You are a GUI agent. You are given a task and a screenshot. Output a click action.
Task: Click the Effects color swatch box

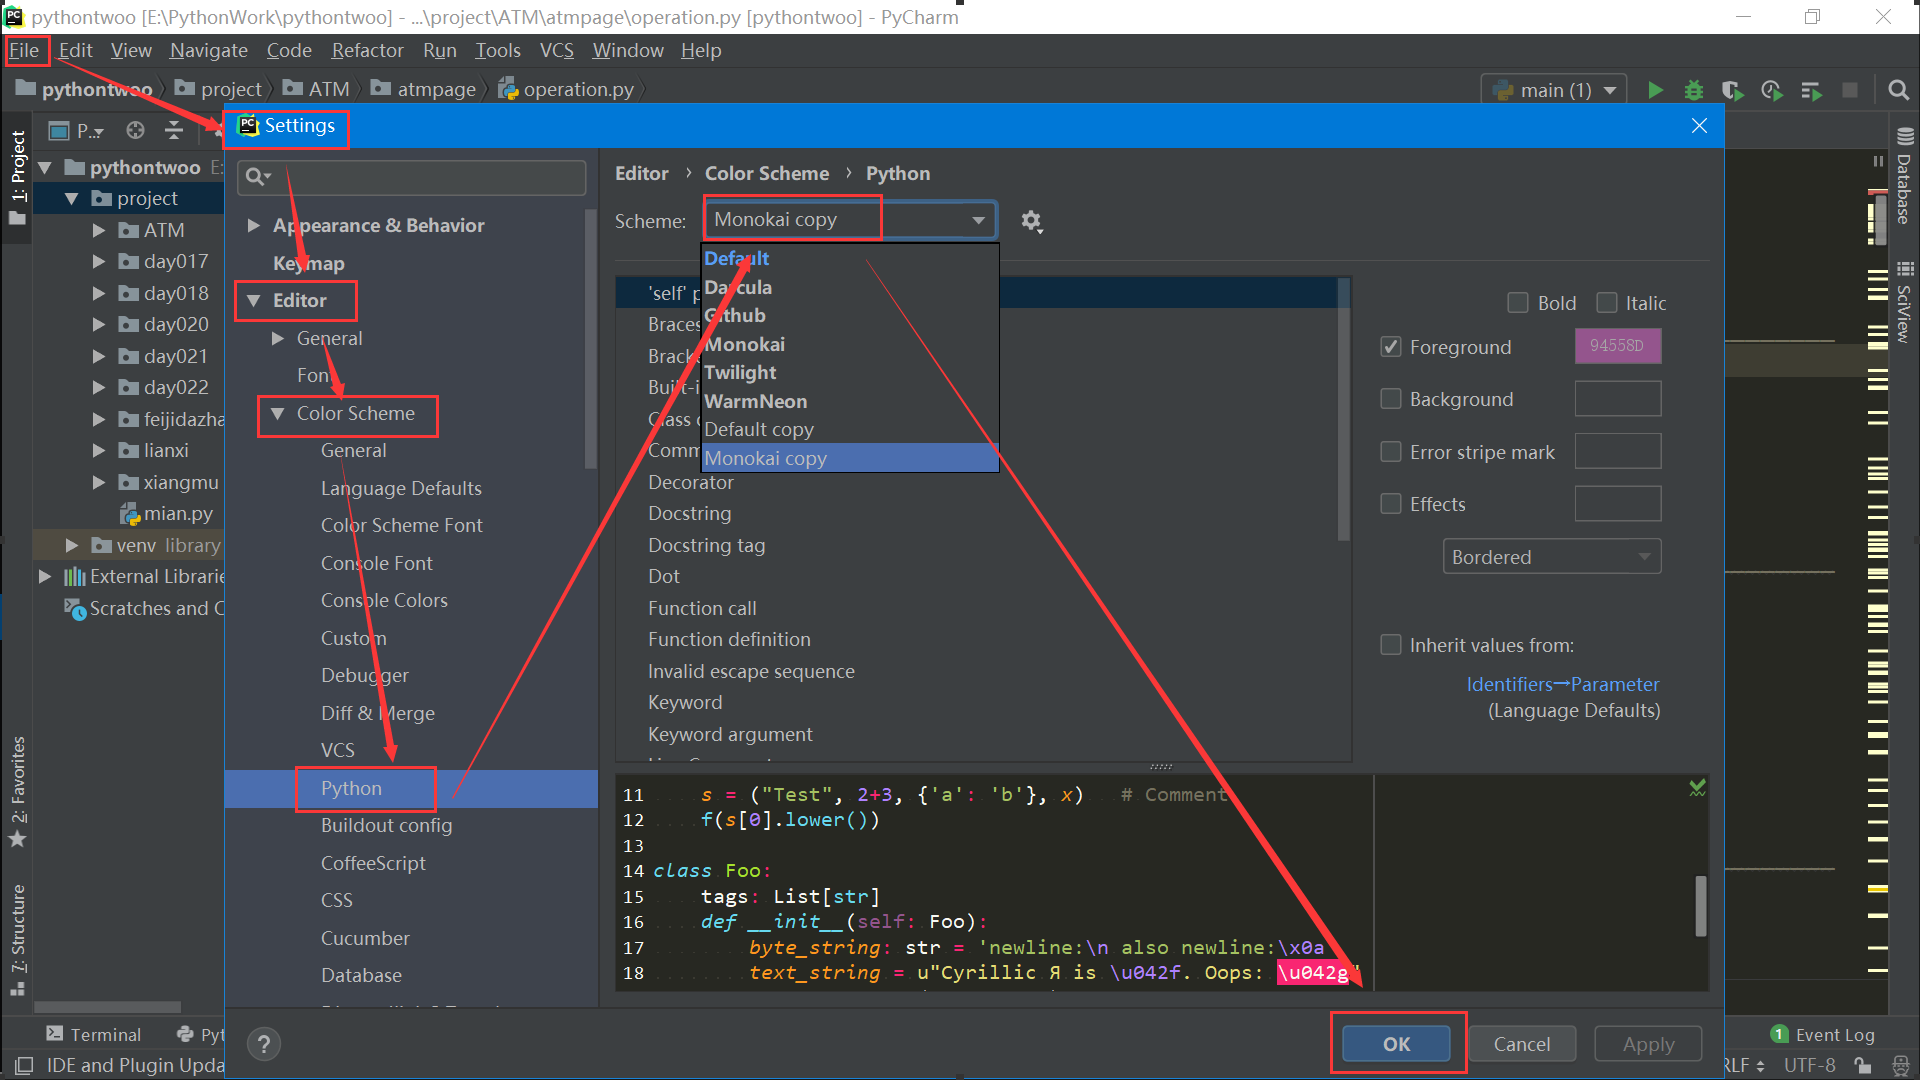point(1618,504)
